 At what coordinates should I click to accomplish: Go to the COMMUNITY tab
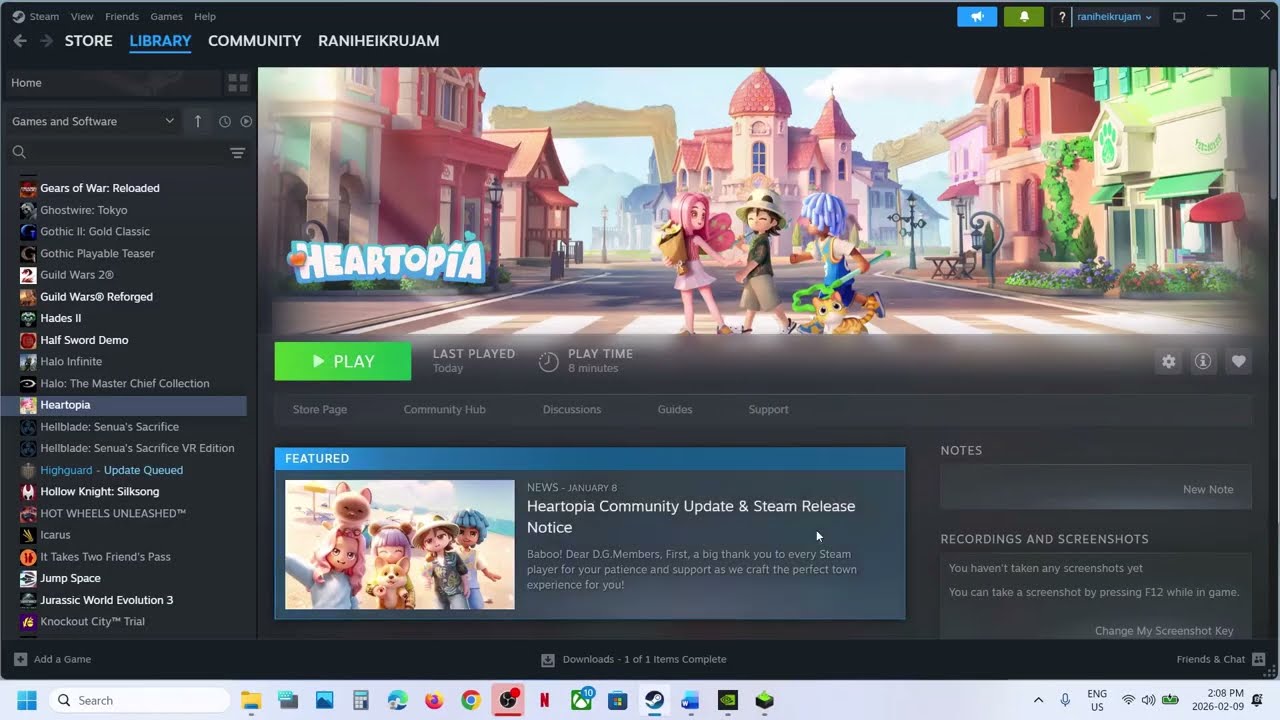tap(254, 41)
